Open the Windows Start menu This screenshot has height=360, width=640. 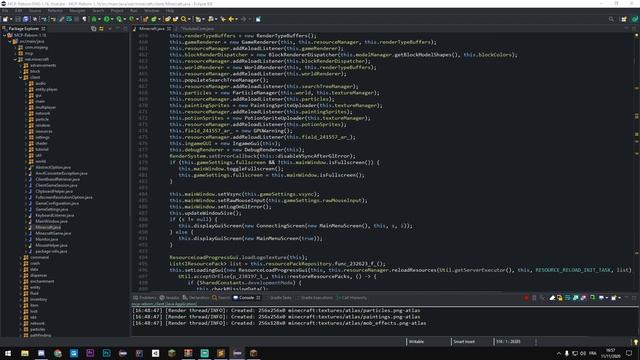pos(8,353)
